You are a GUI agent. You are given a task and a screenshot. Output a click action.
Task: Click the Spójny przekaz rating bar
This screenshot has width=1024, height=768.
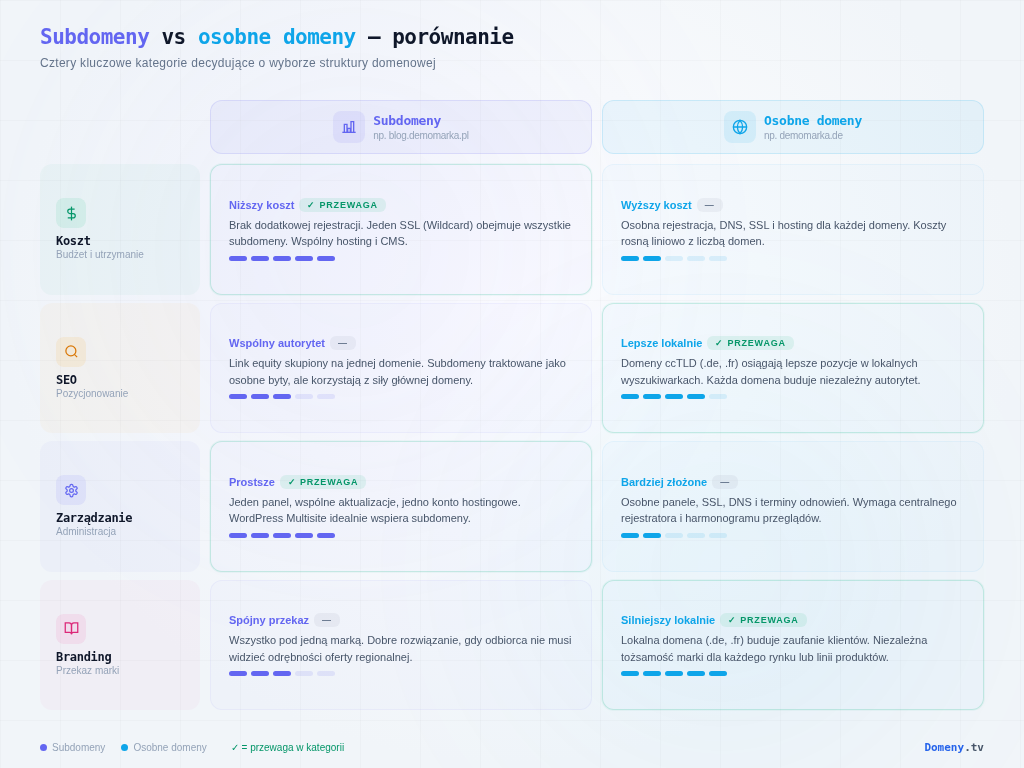click(x=282, y=673)
